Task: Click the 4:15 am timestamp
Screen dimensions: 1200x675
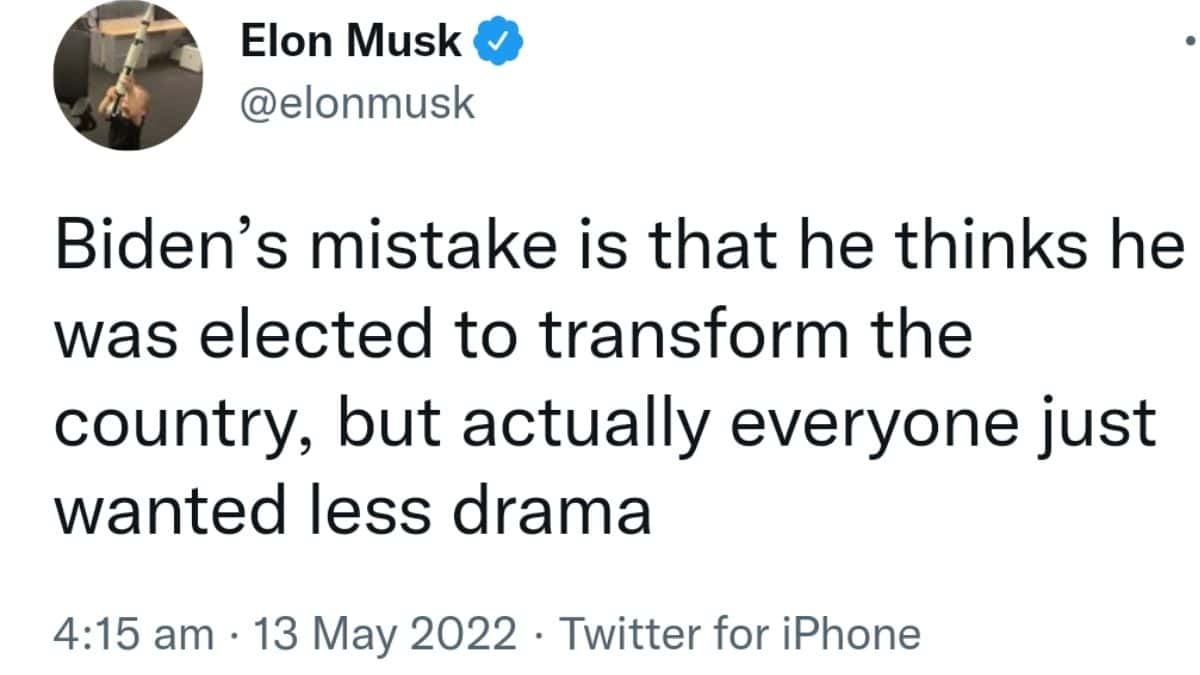Action: 134,634
